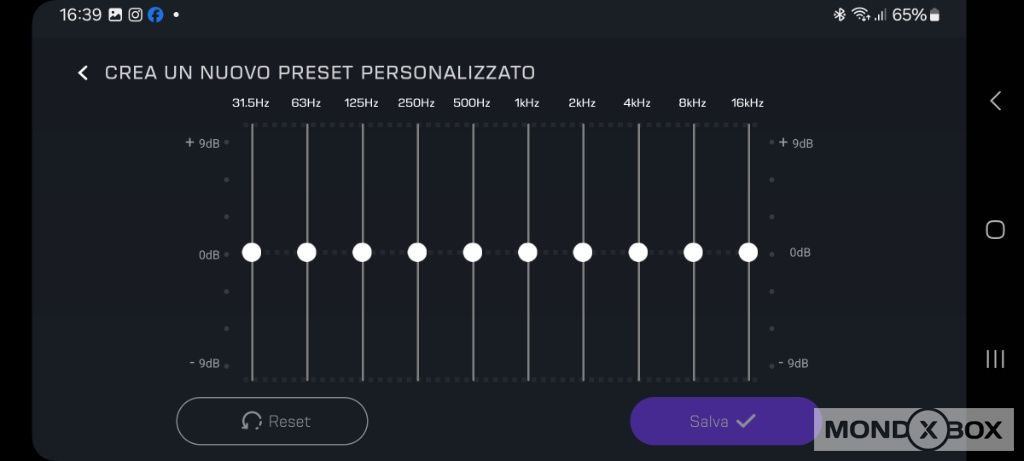Click the 8kHz slider handle

tap(693, 252)
